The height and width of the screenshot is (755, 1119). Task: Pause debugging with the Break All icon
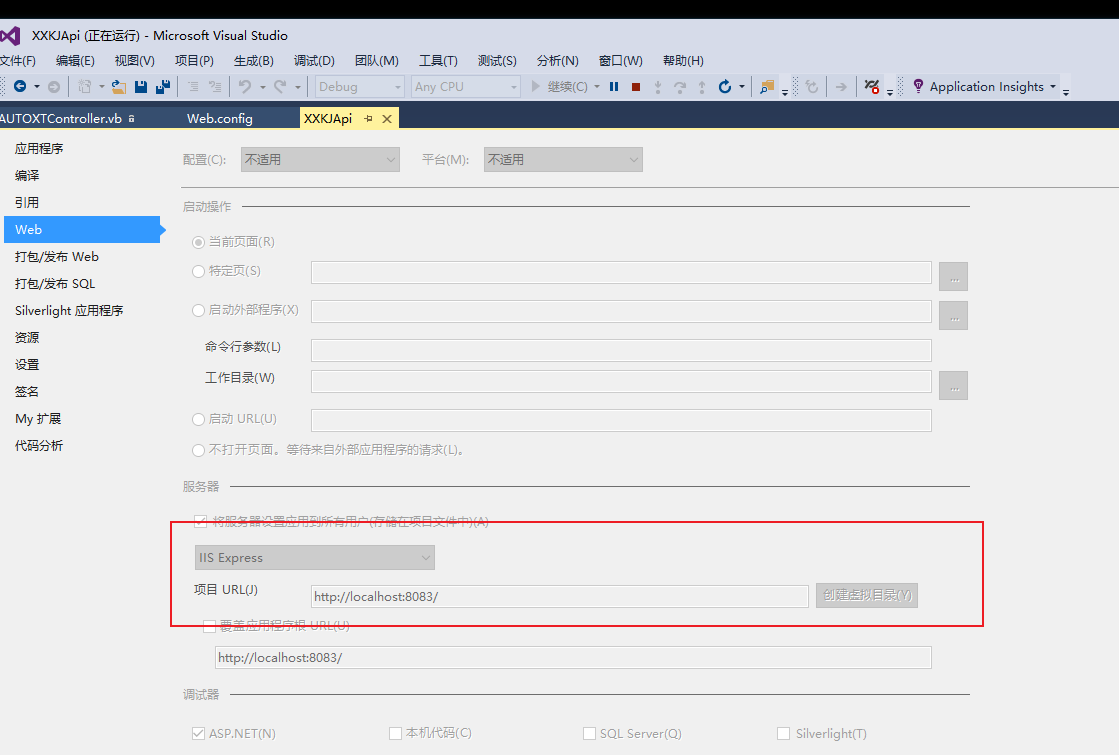coord(614,86)
